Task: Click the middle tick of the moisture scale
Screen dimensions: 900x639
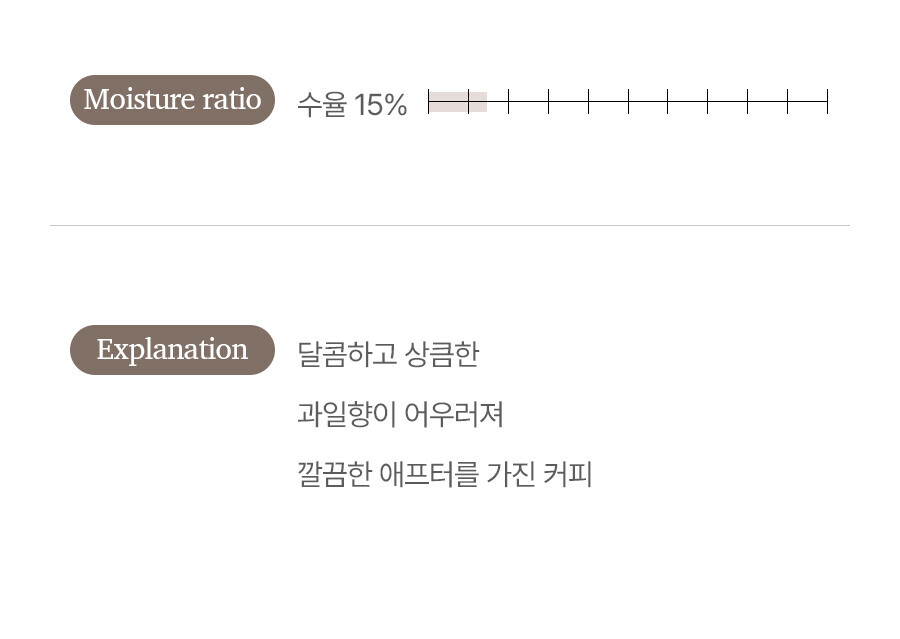Action: pos(628,102)
